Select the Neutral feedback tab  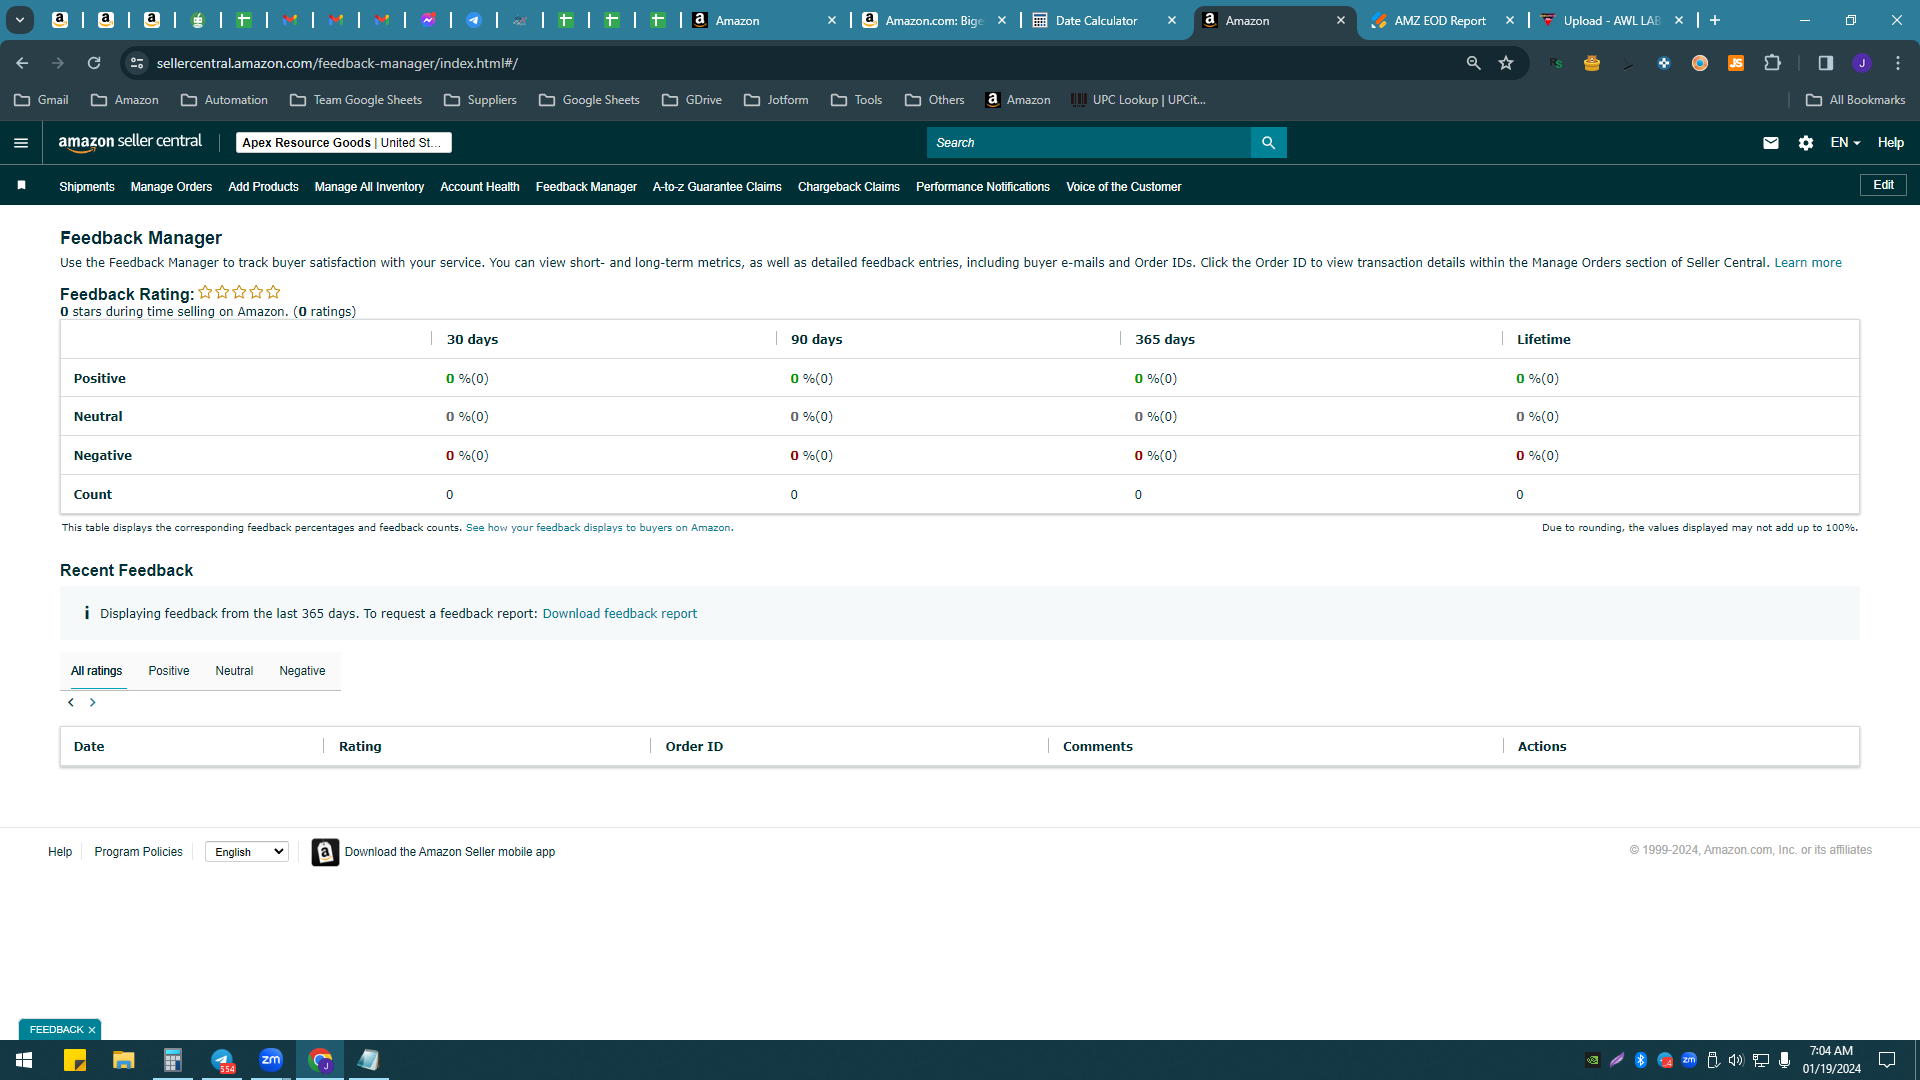pos(234,671)
